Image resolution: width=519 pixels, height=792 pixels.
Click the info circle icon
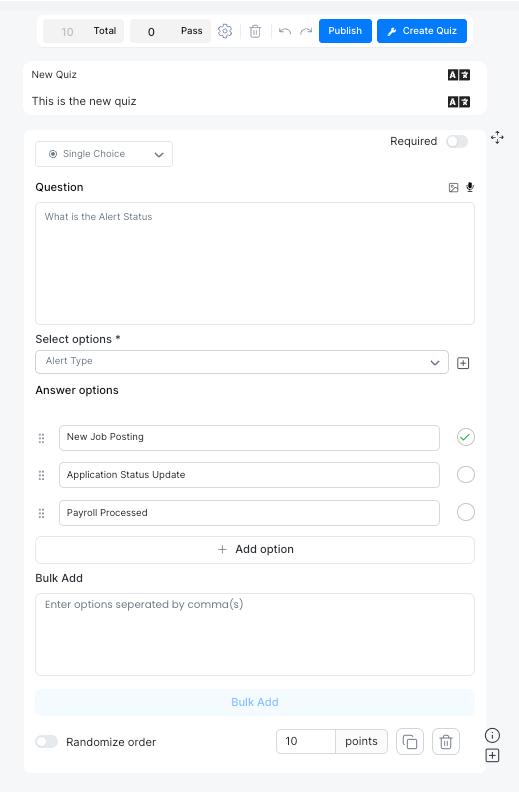coord(492,735)
